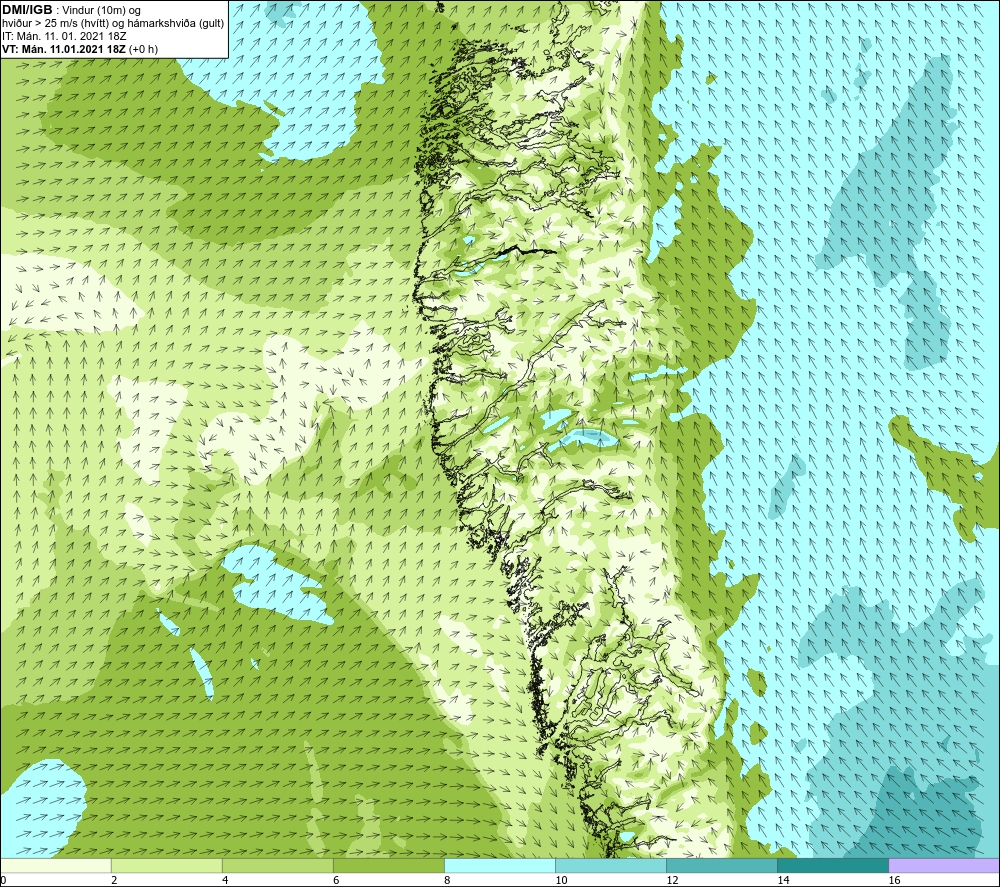The height and width of the screenshot is (887, 1000).
Task: Click the scale label '0'
Action: (x=3, y=881)
